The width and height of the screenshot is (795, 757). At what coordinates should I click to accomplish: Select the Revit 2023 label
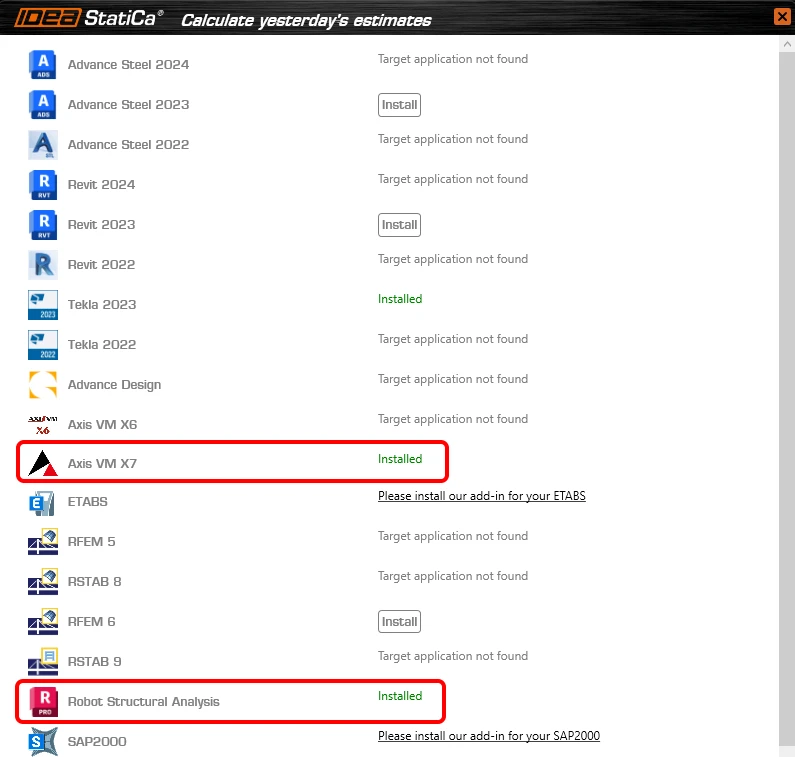click(x=101, y=225)
